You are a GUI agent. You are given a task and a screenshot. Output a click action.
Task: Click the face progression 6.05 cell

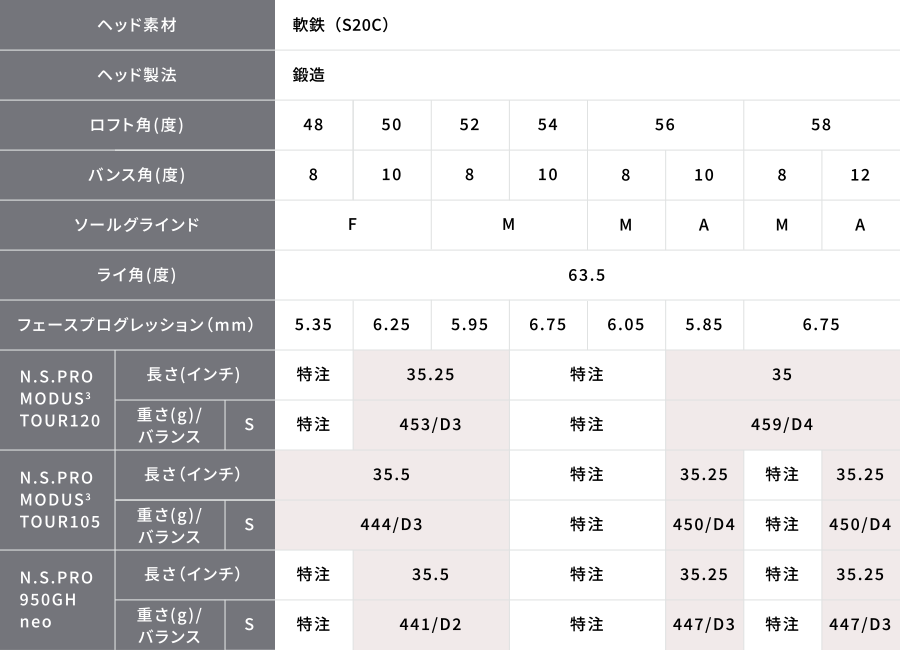(626, 324)
